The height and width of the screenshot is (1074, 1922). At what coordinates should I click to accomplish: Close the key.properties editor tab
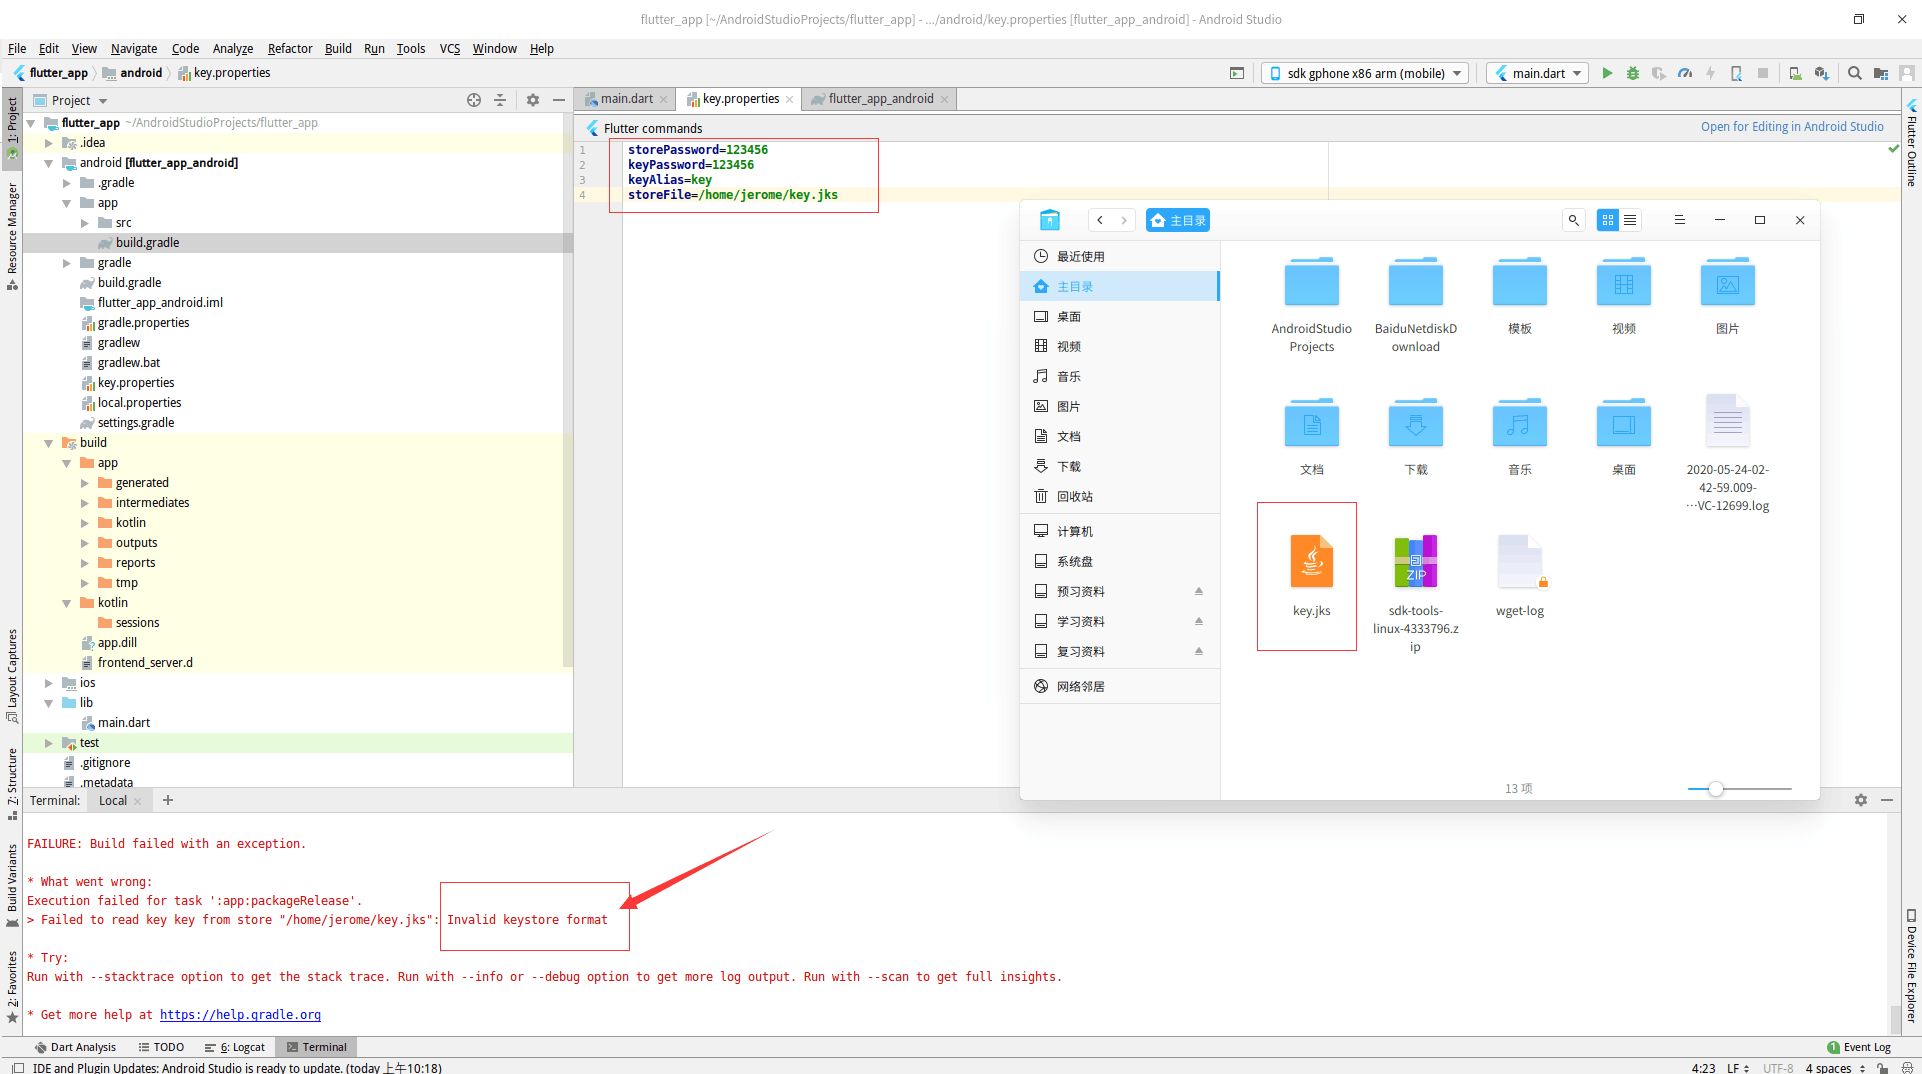point(790,99)
